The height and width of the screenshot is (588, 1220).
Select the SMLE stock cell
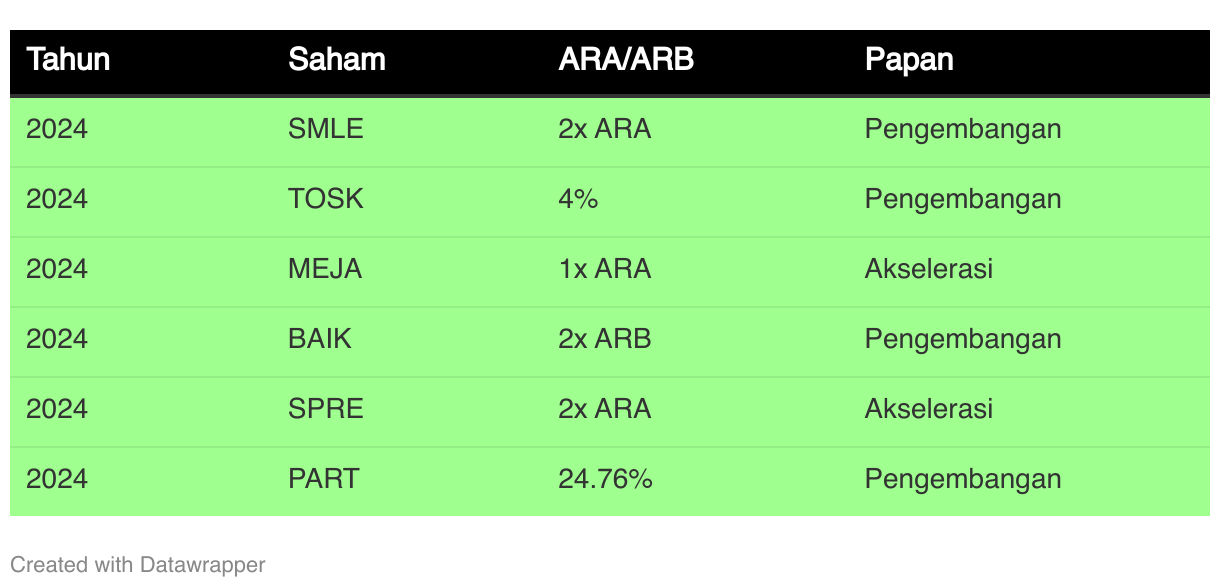(326, 129)
